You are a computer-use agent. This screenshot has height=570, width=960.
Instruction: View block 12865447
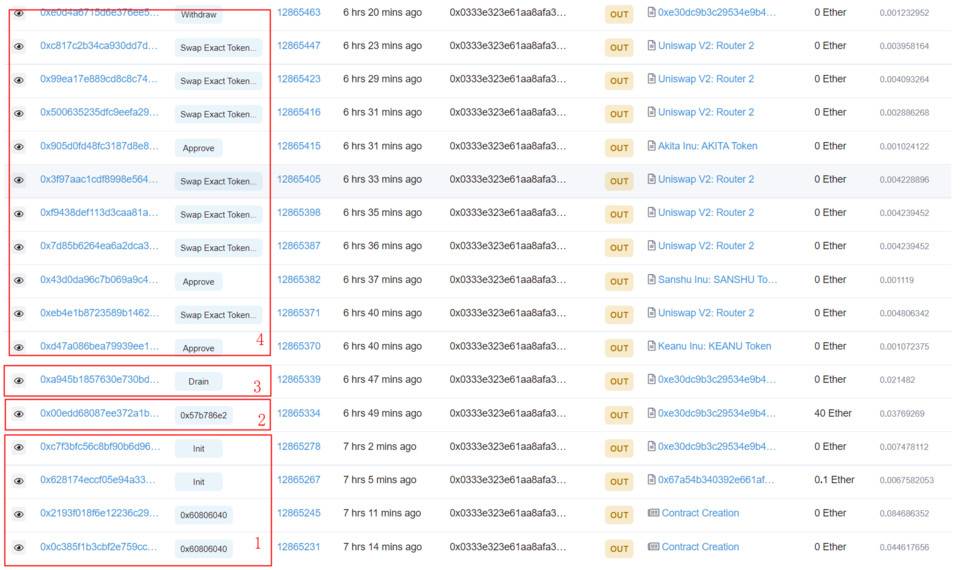[x=299, y=45]
